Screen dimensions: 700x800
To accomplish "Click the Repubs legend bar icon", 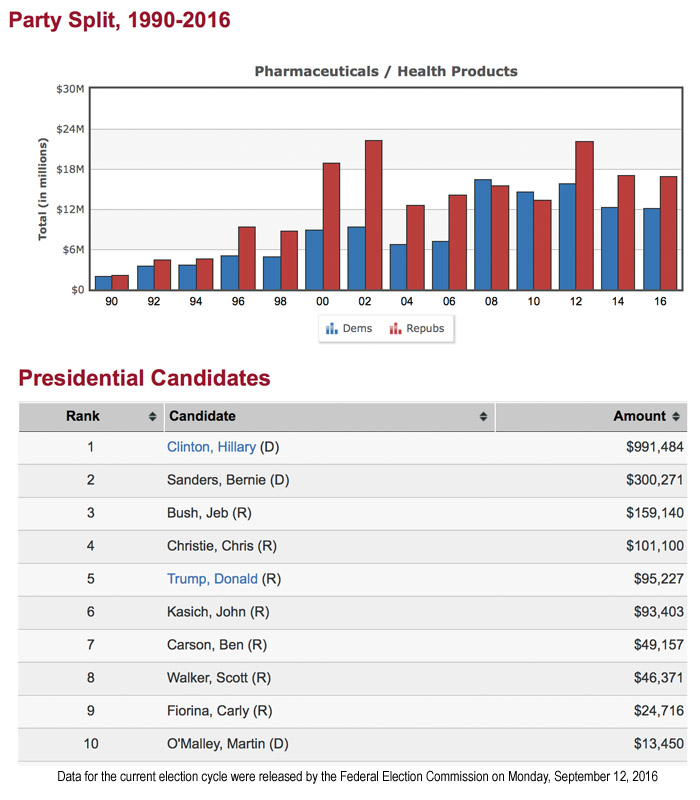I will (x=396, y=328).
